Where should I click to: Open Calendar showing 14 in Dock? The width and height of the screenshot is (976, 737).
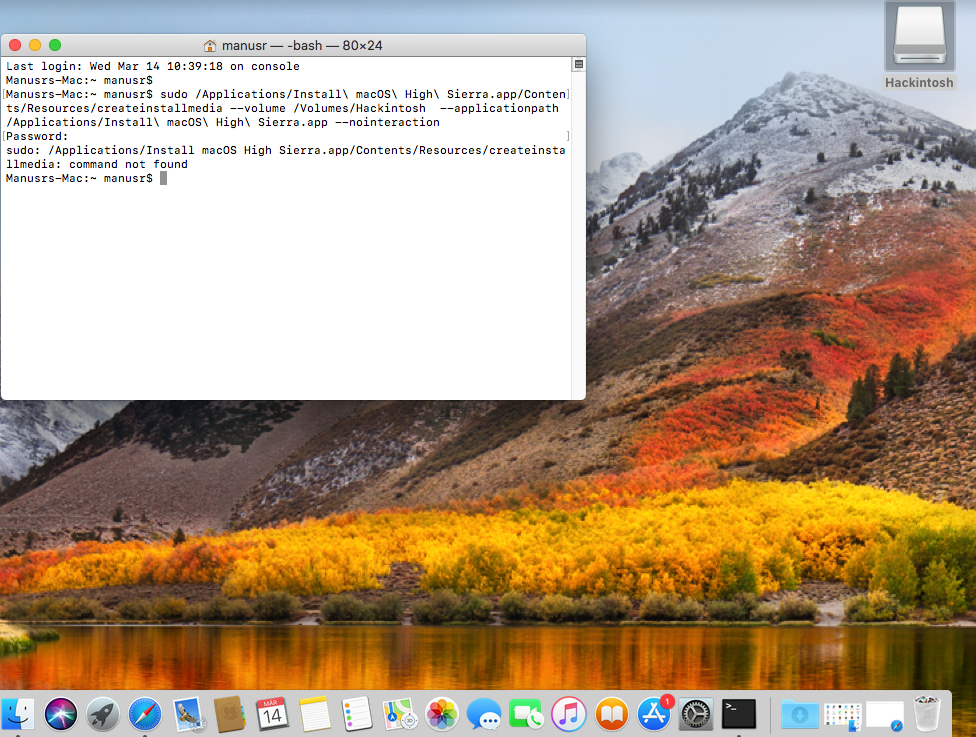(x=272, y=713)
